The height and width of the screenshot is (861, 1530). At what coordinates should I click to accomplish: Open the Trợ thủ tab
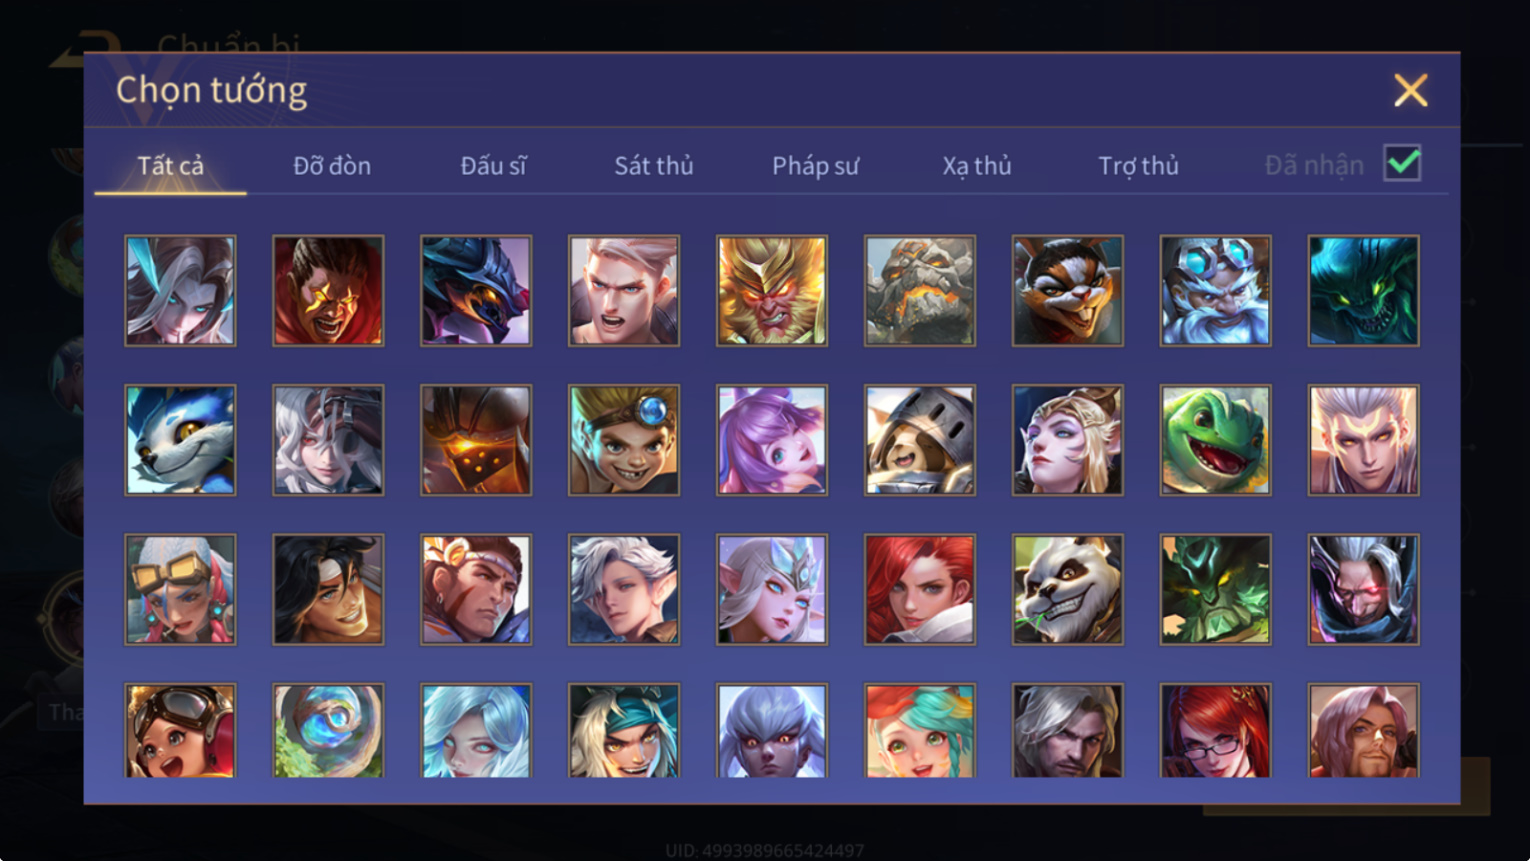1138,166
